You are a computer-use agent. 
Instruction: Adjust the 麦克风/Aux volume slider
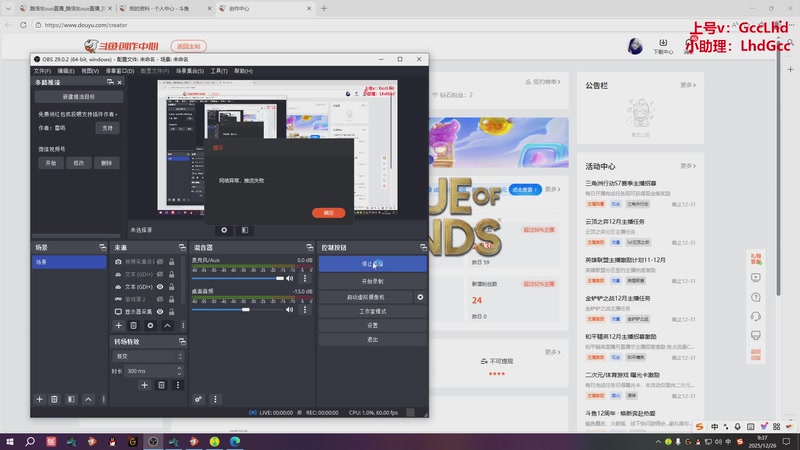coord(238,279)
